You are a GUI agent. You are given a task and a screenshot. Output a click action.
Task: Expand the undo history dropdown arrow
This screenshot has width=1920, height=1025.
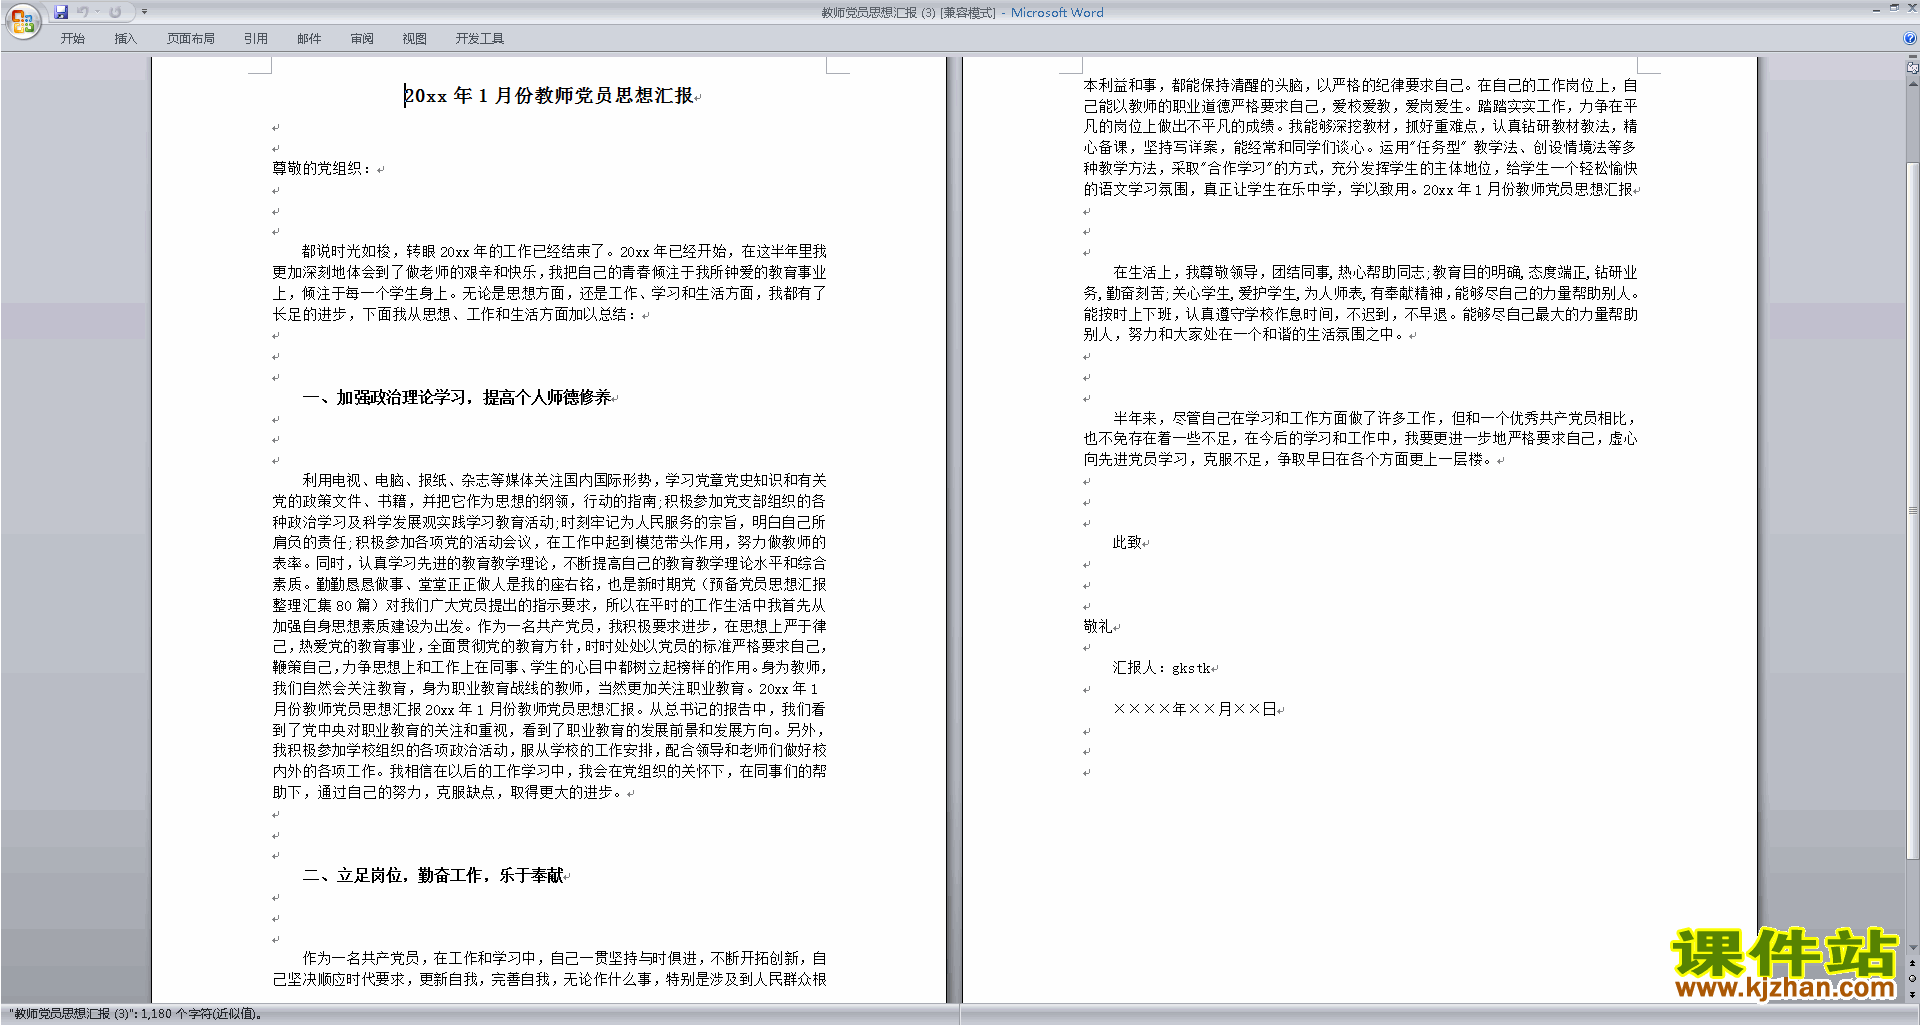tap(98, 12)
